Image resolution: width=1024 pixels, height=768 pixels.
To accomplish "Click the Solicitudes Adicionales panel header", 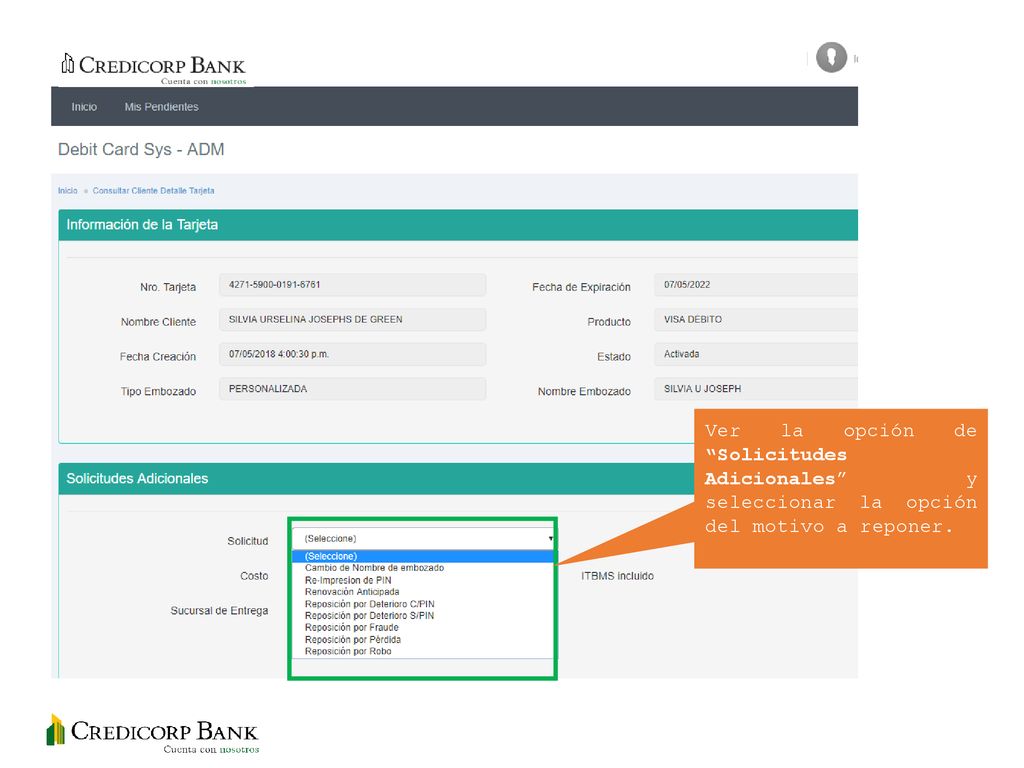I will click(x=376, y=479).
